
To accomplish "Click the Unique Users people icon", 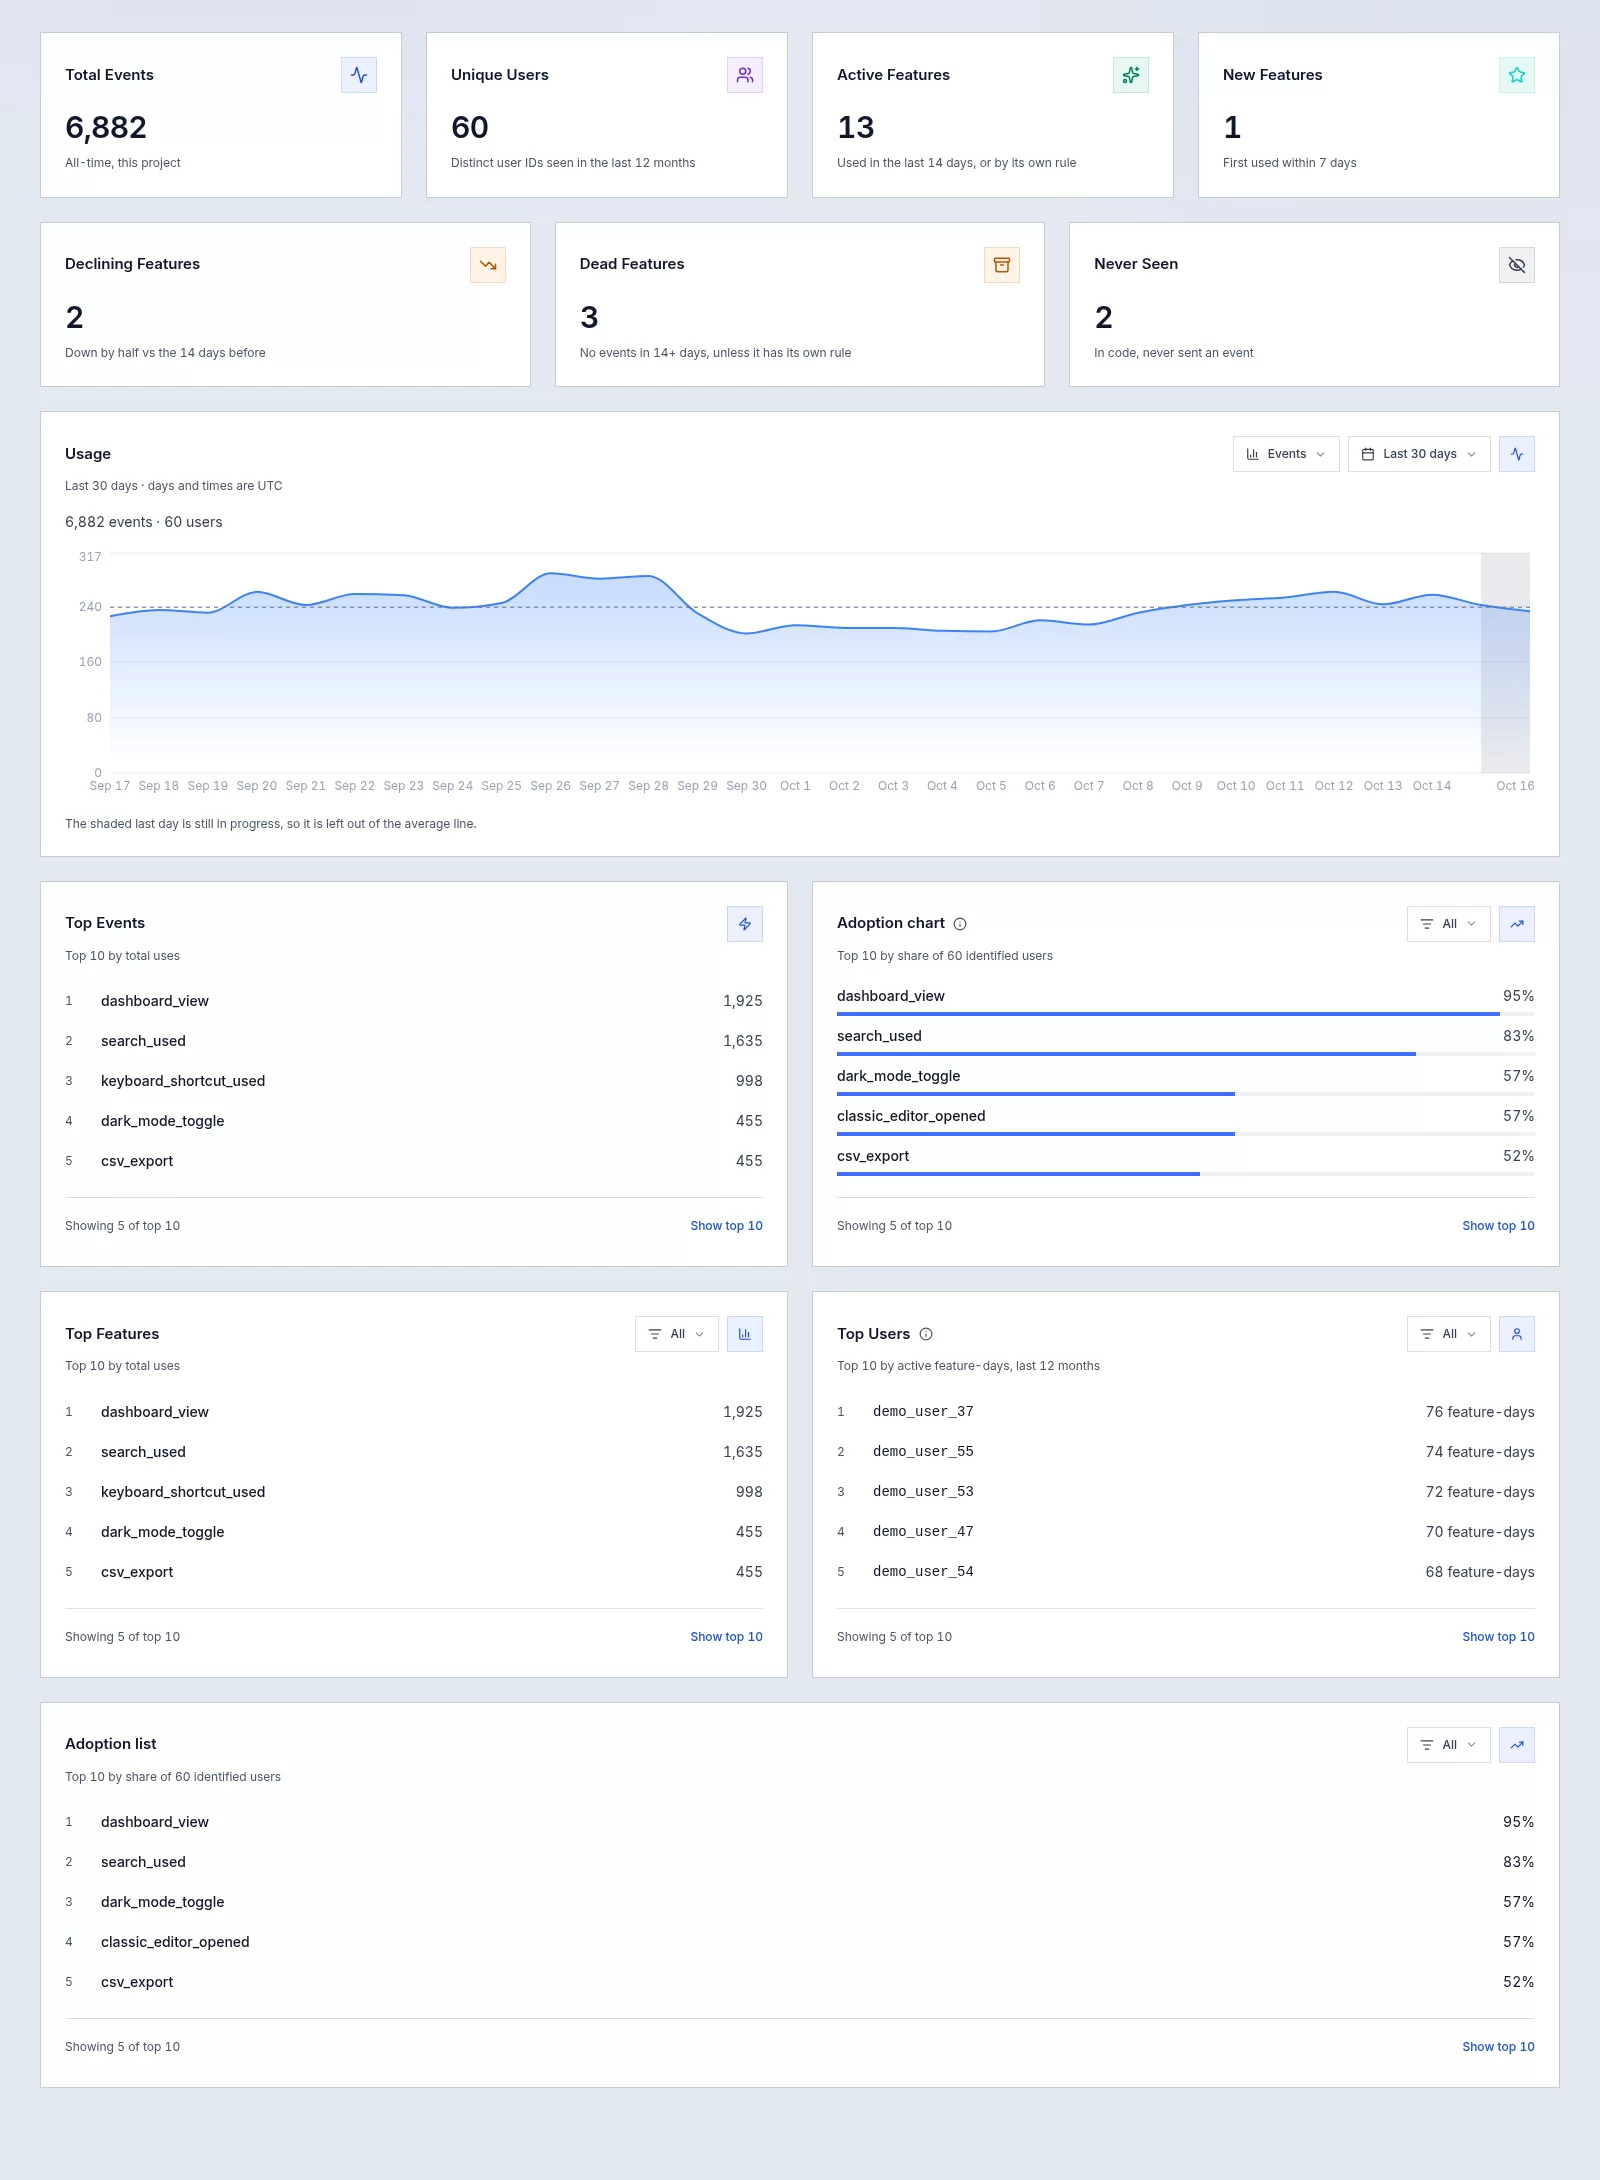I will coord(745,75).
